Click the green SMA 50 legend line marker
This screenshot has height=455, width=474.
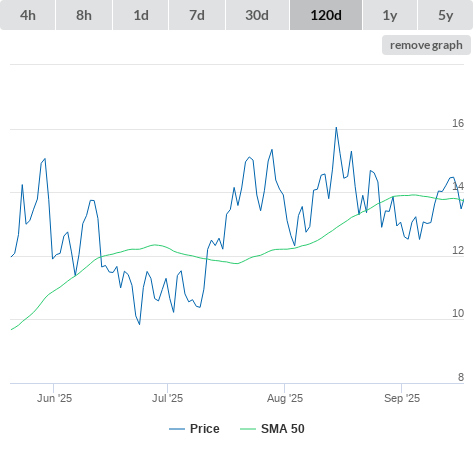248,429
